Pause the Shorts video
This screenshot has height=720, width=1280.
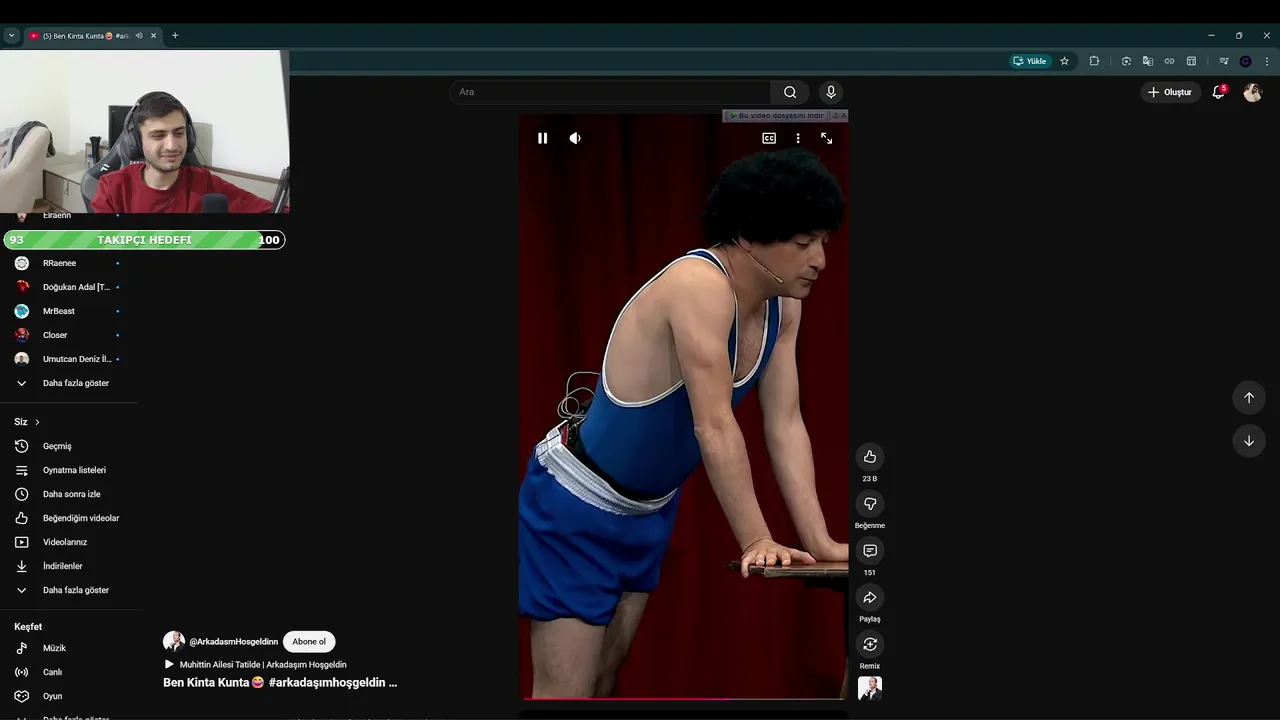[543, 138]
